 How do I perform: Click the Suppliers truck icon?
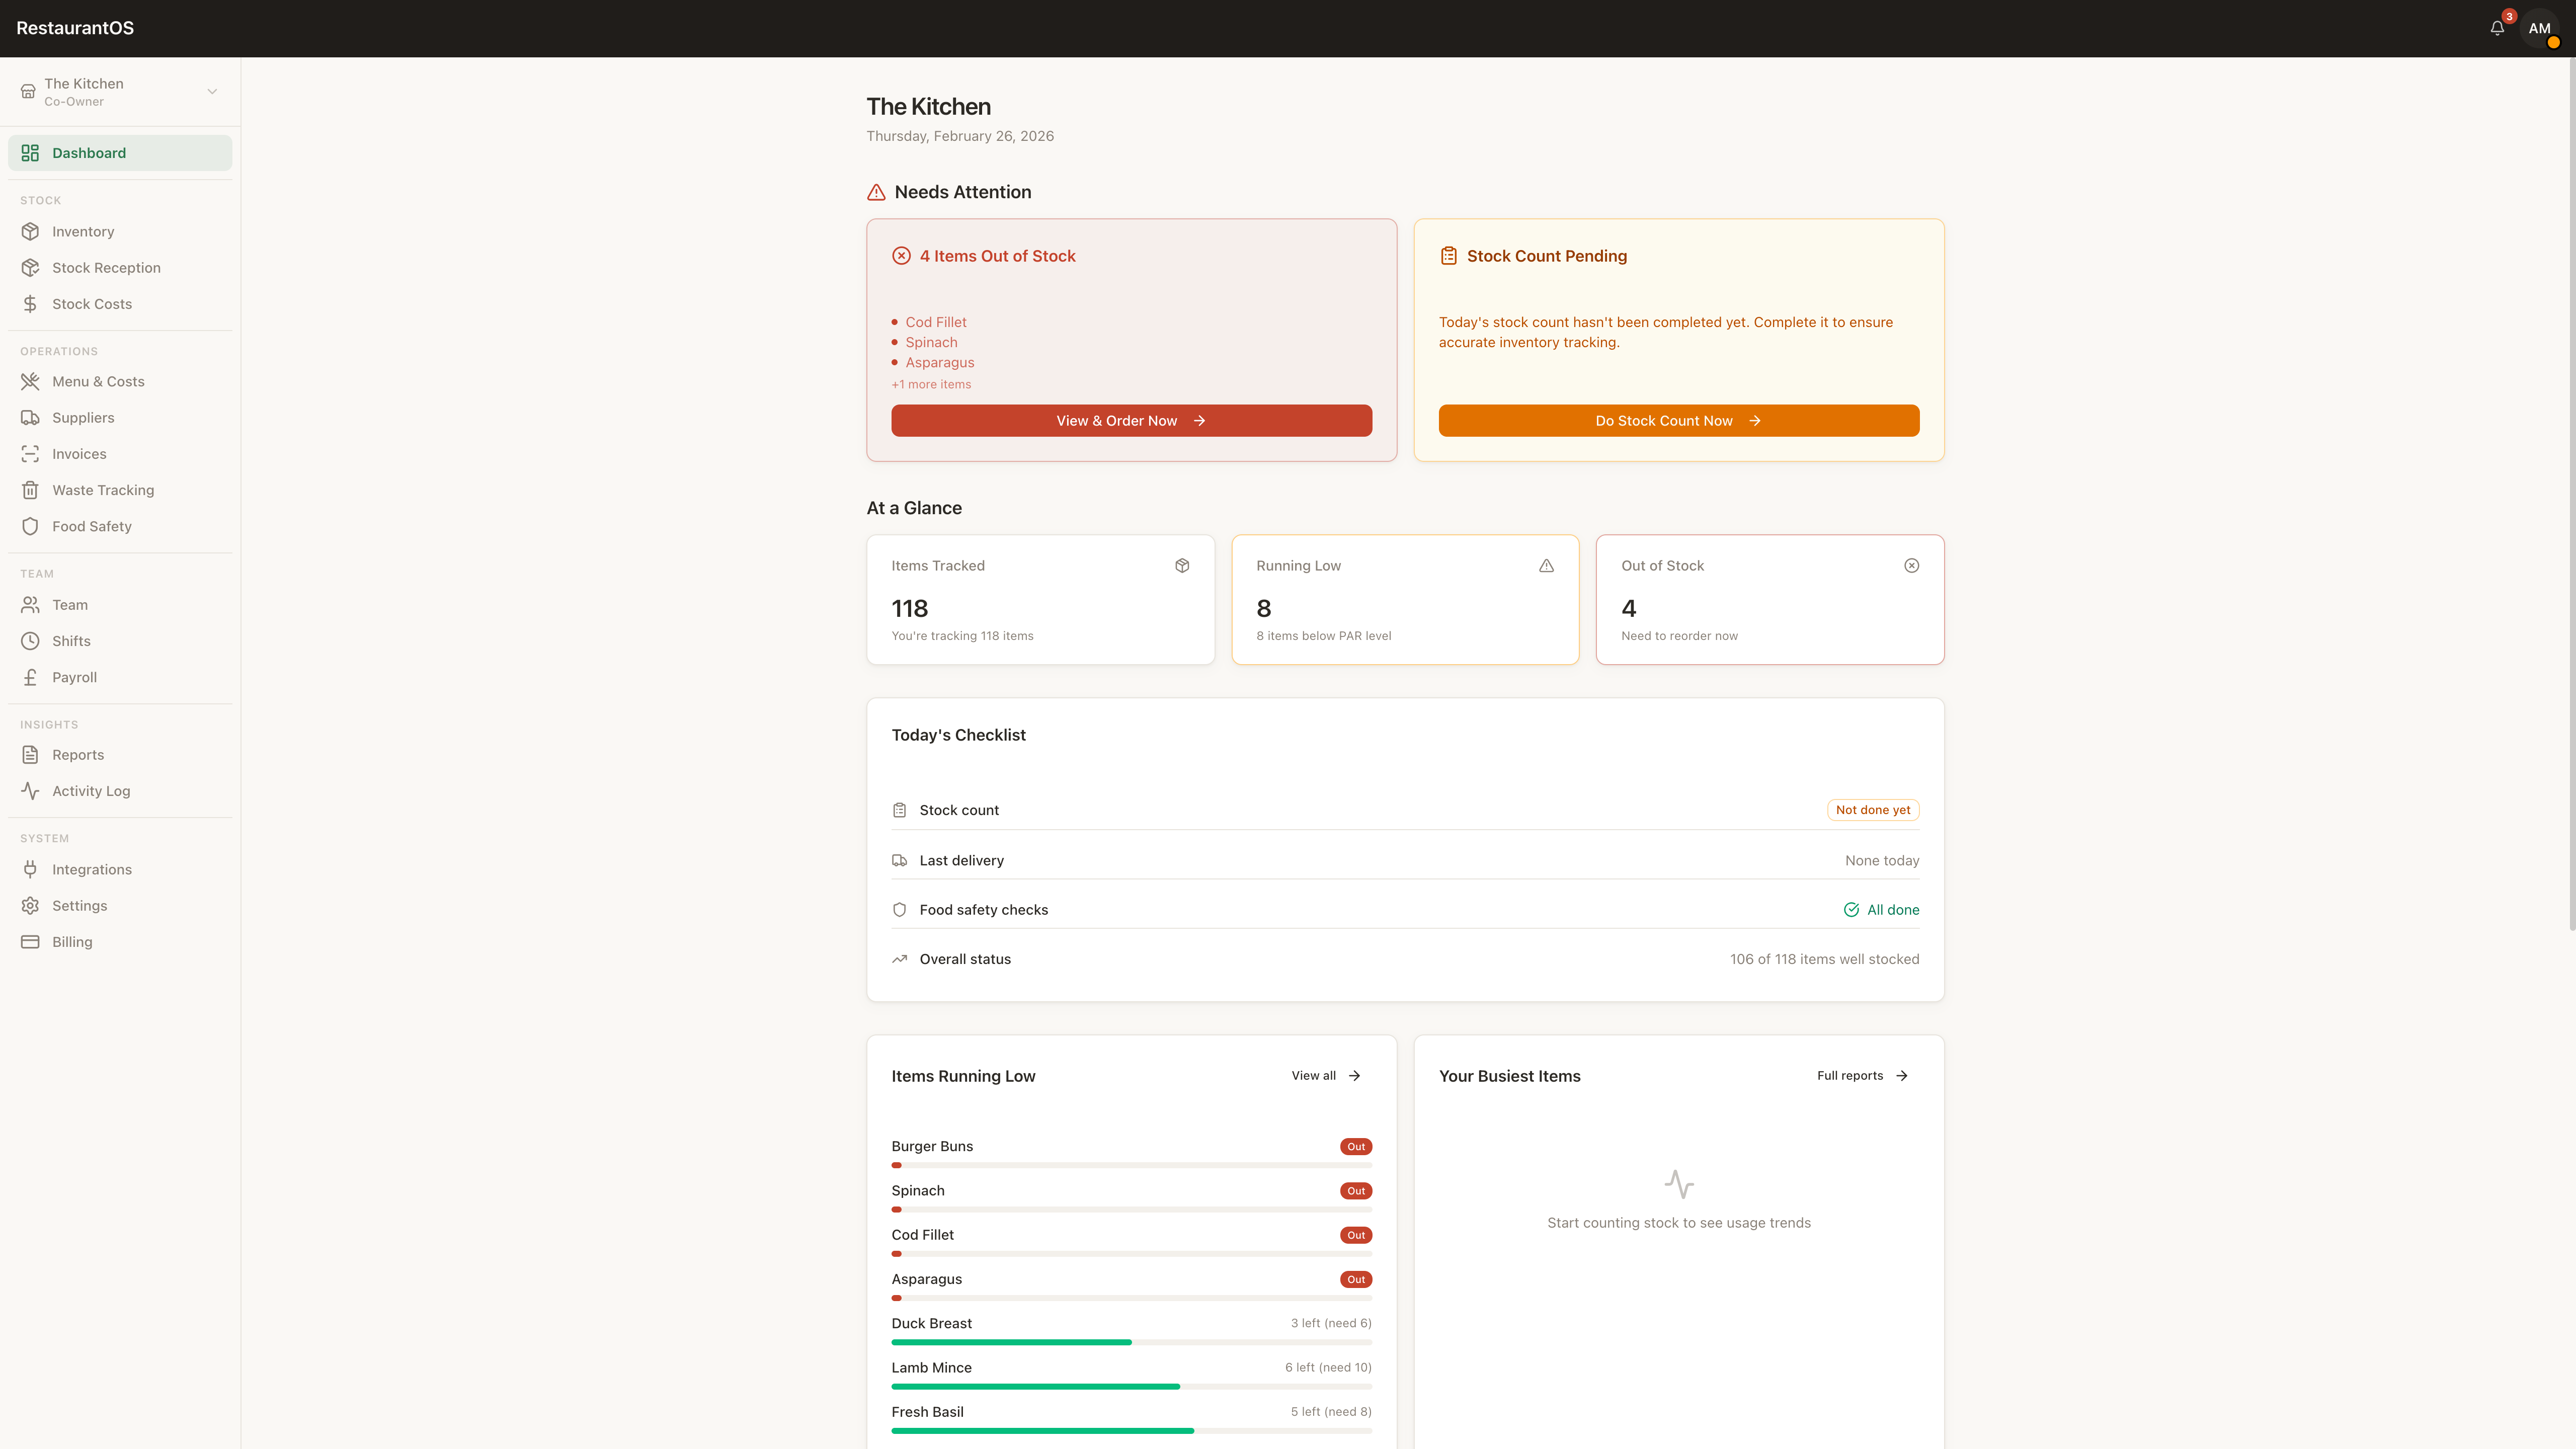(30, 418)
